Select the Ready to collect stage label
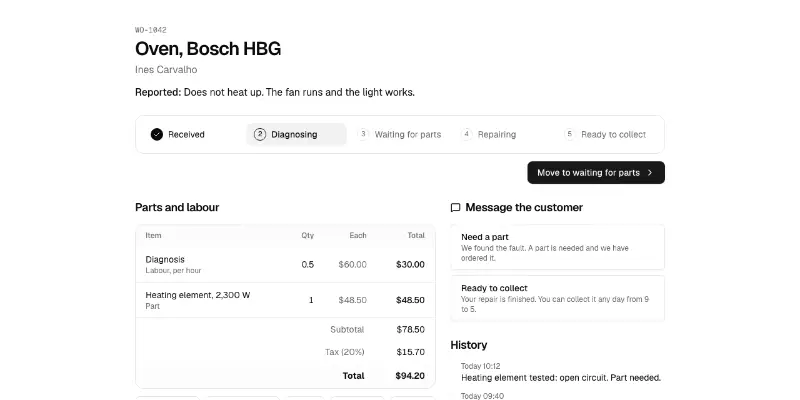The image size is (800, 400). [613, 135]
